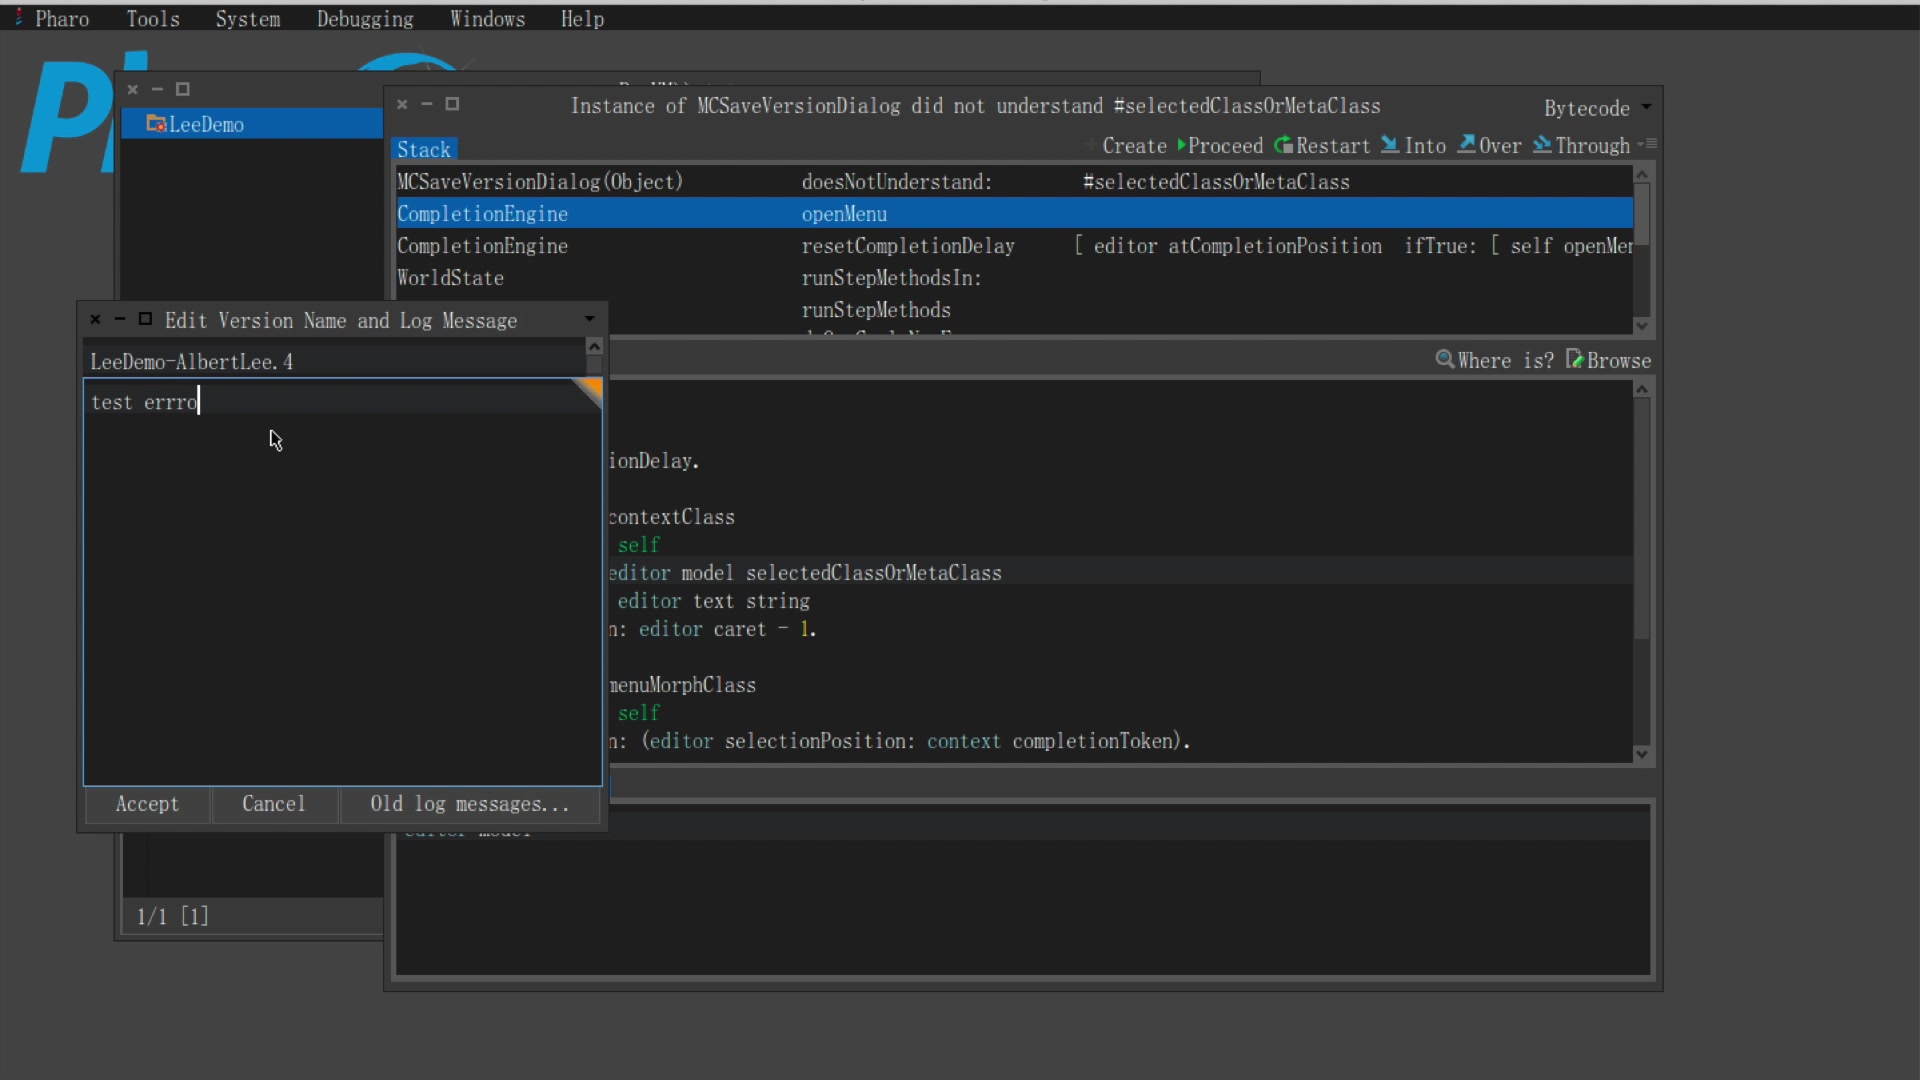Click the Old log messages button
This screenshot has height=1080, width=1920.
(x=469, y=804)
